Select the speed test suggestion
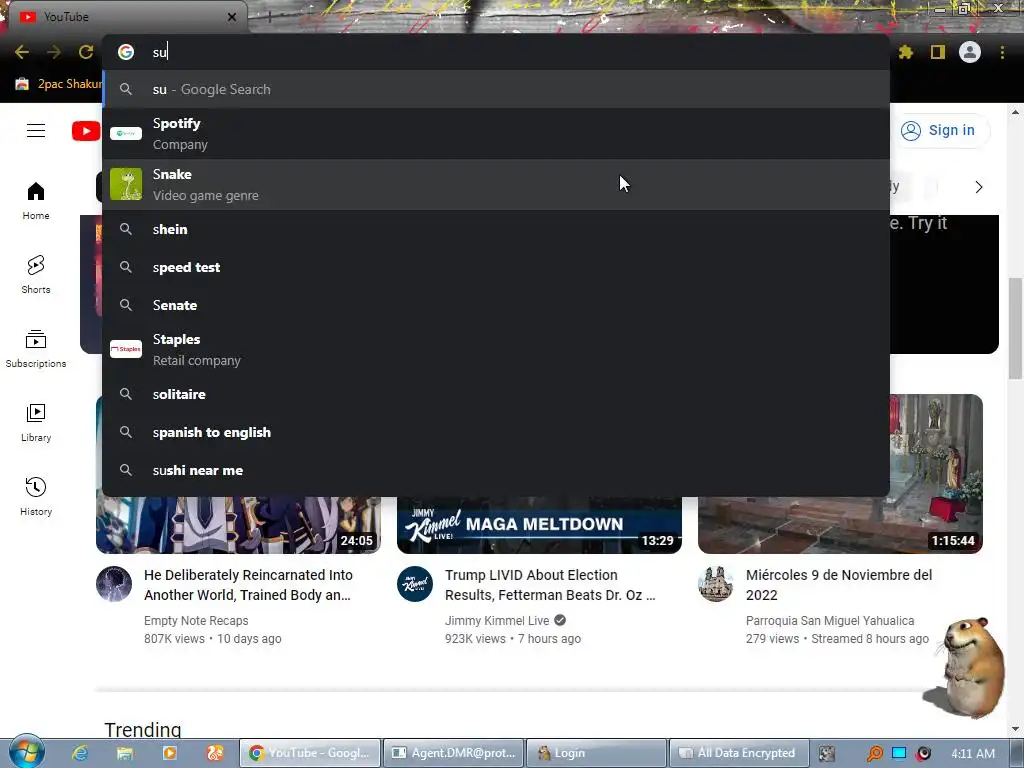This screenshot has width=1024, height=768. (x=496, y=267)
